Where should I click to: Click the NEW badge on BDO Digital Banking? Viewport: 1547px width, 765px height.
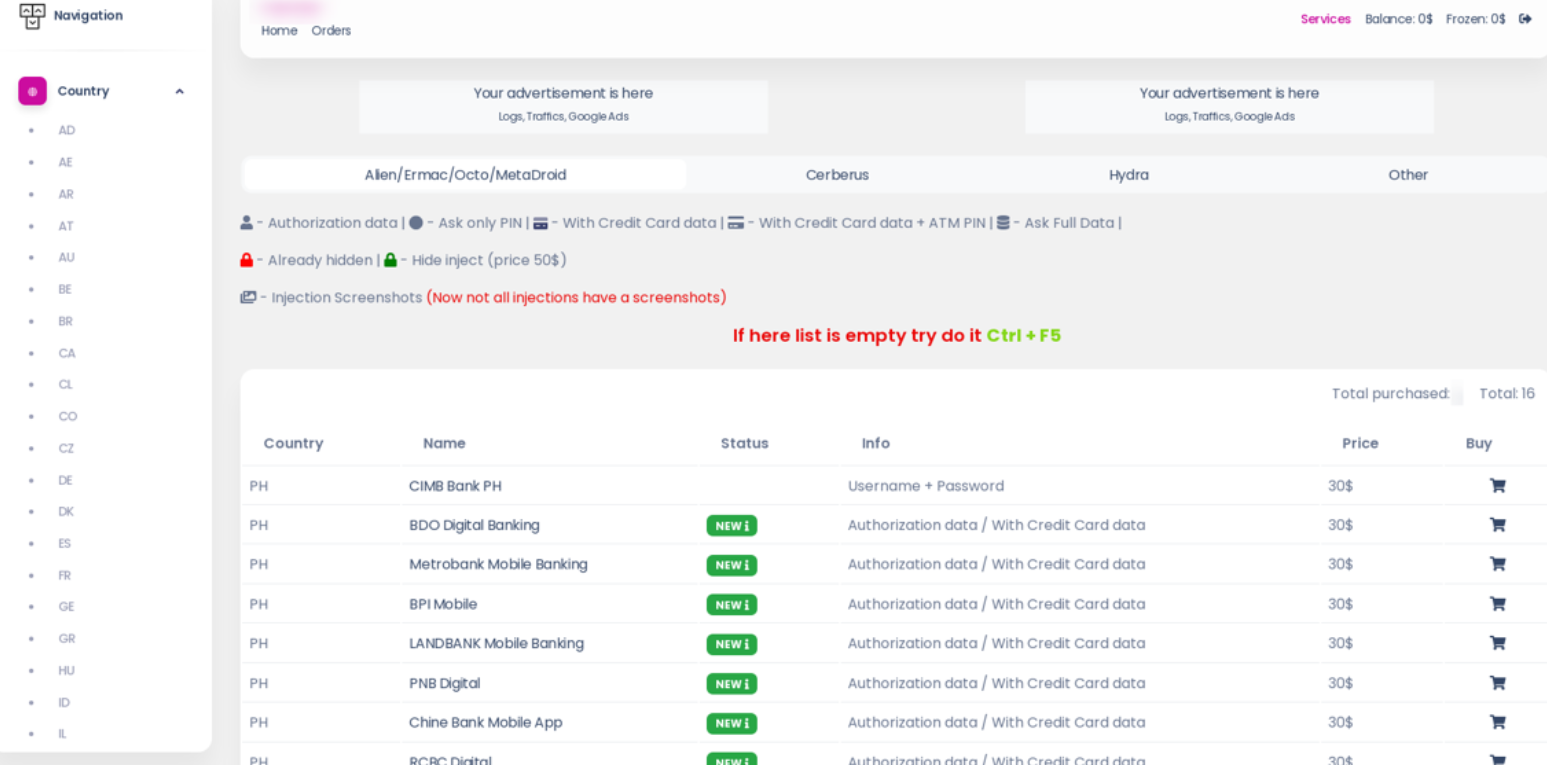[x=732, y=526]
